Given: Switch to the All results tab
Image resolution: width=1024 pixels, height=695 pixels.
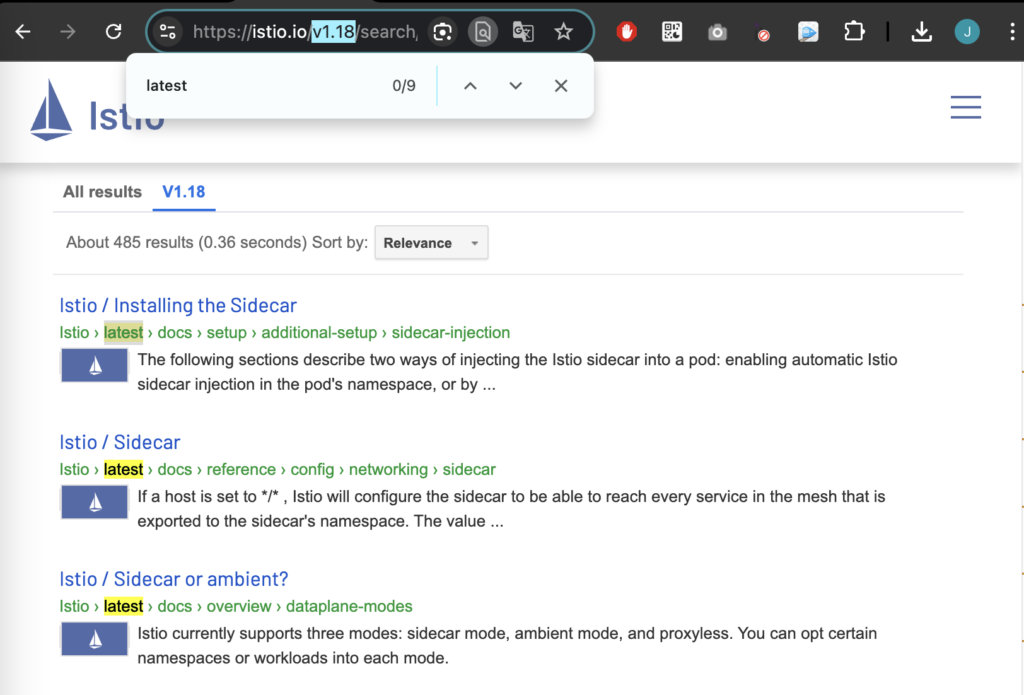Looking at the screenshot, I should click(103, 192).
